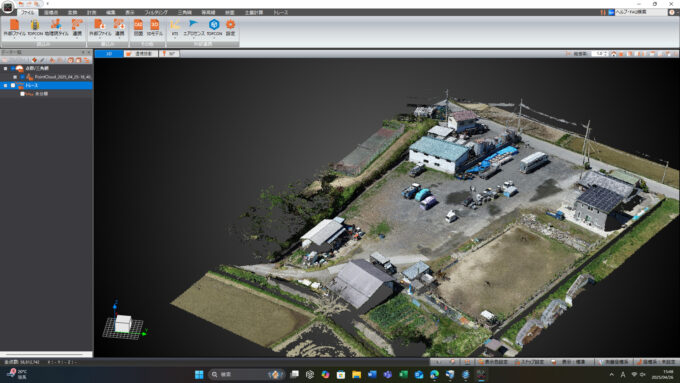Select the 地理院タイル import icon
The width and height of the screenshot is (680, 383).
(56, 27)
